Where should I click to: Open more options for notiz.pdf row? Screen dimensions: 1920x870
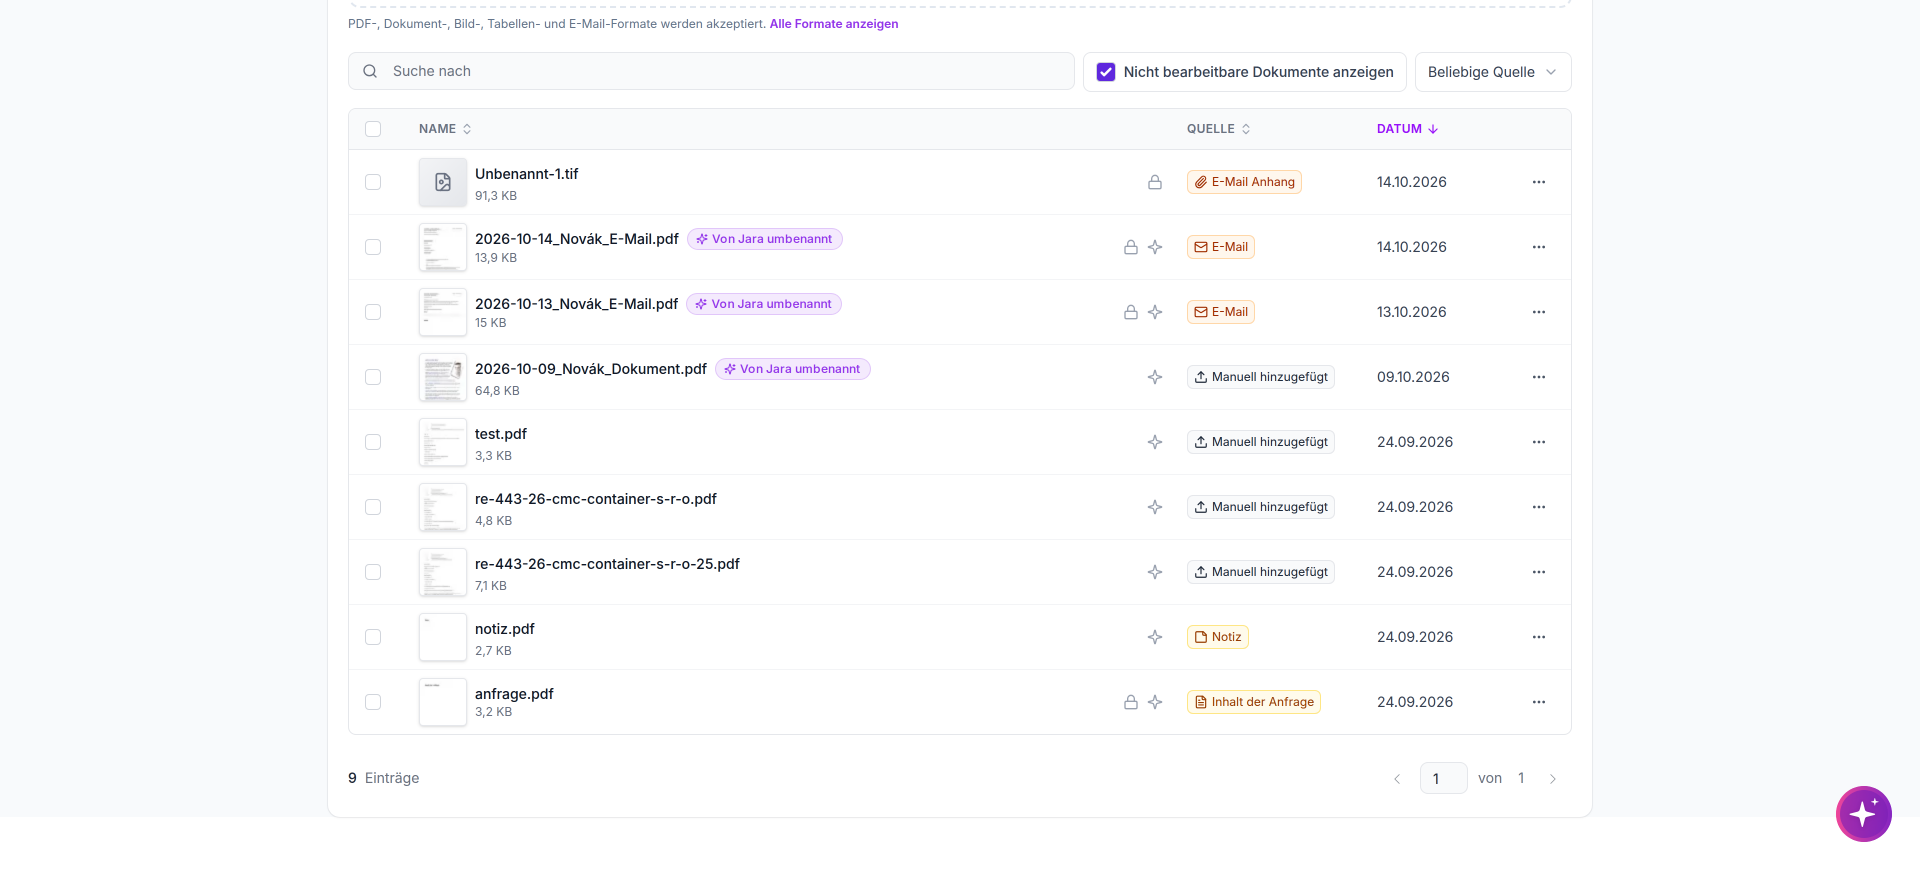pyautogui.click(x=1539, y=637)
